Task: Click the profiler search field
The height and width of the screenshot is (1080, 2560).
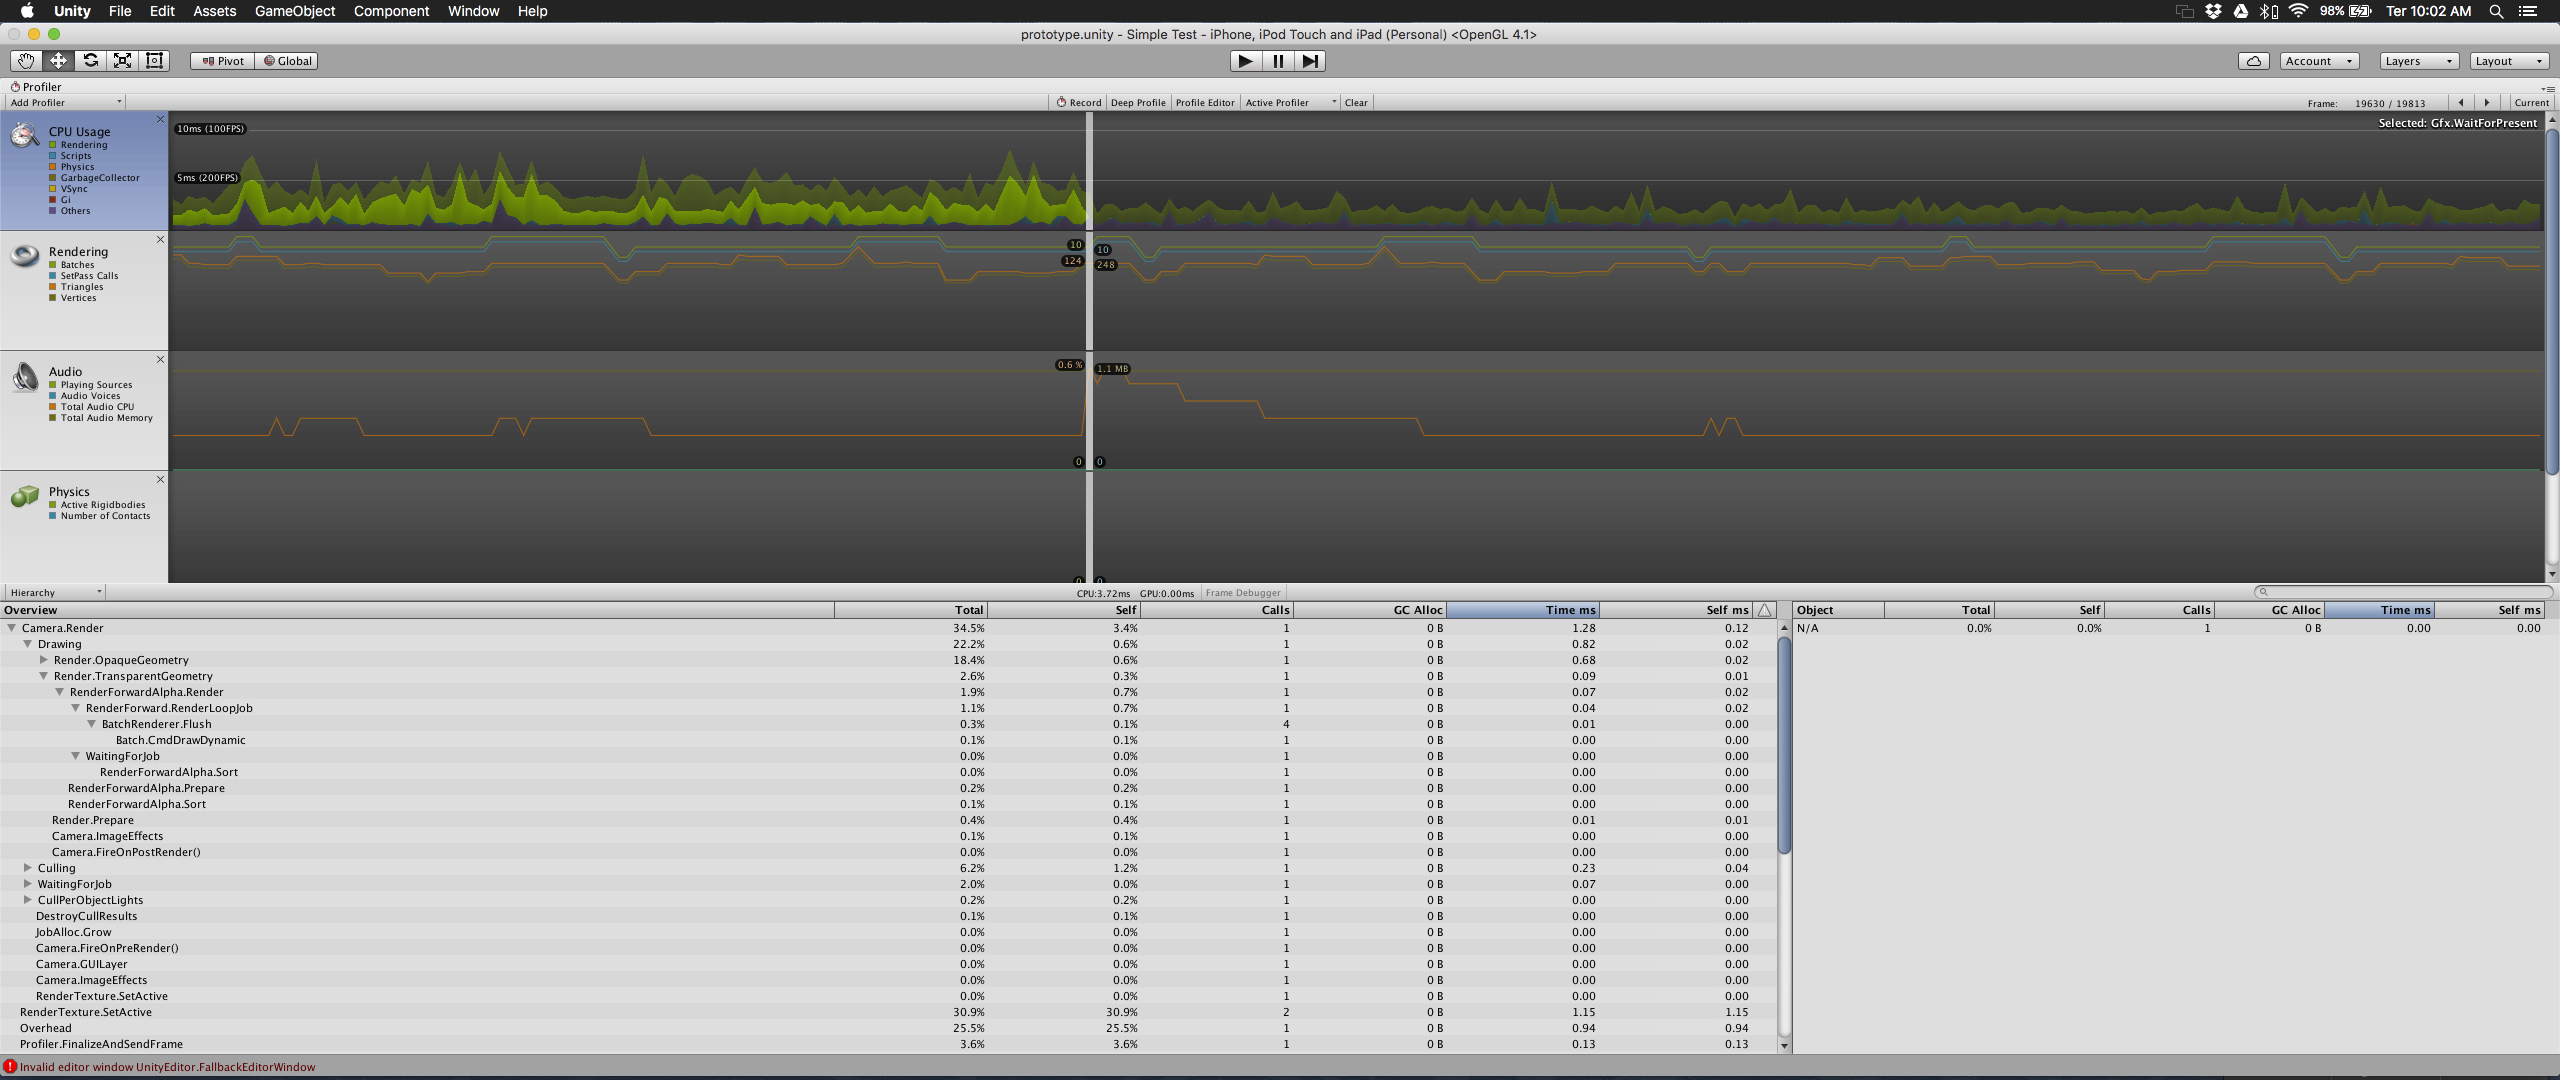Action: click(2405, 592)
